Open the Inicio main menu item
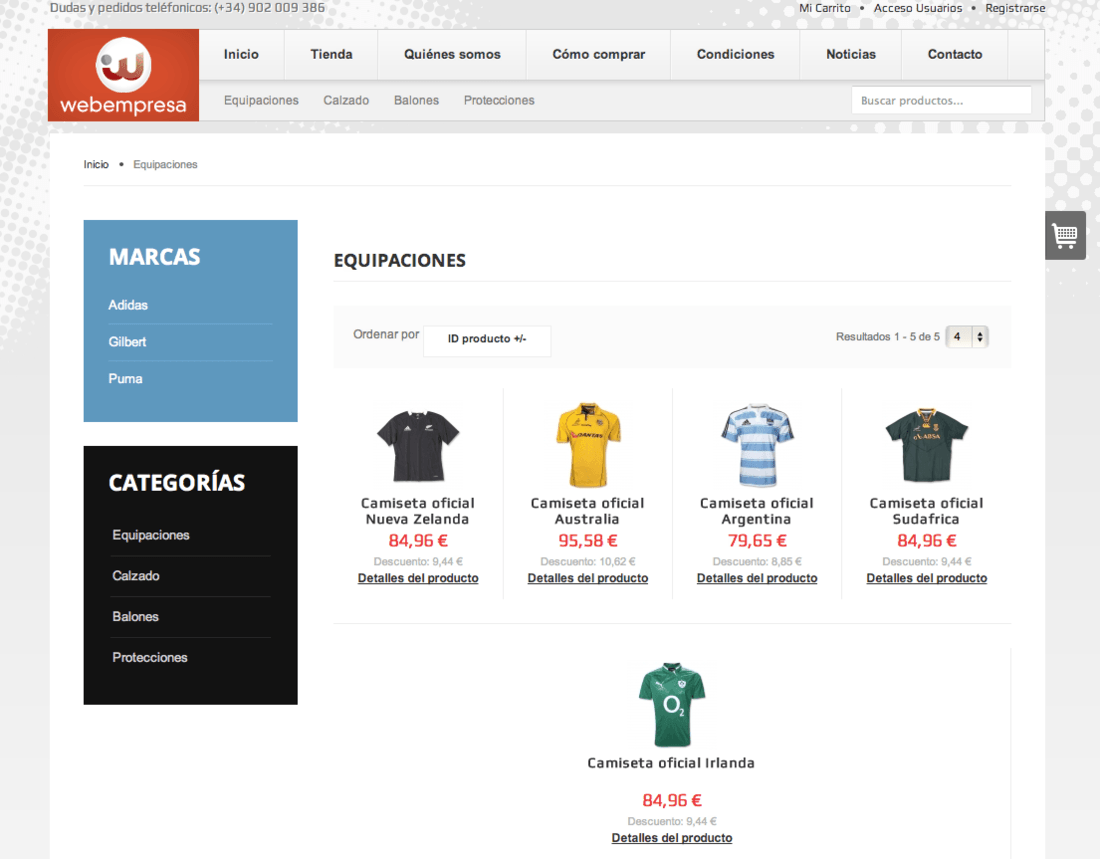The width and height of the screenshot is (1100, 859). click(x=241, y=54)
